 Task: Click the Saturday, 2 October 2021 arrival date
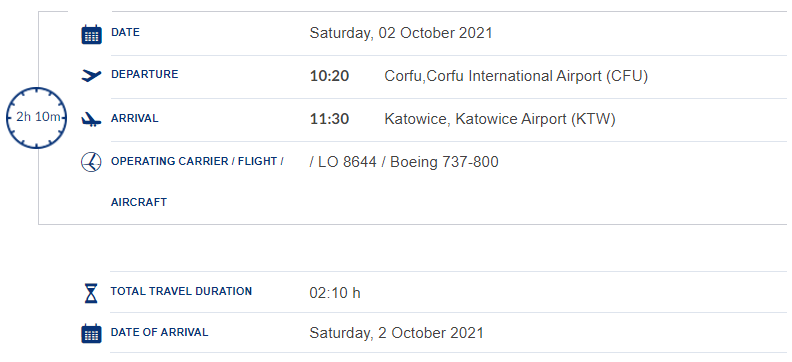click(x=397, y=333)
